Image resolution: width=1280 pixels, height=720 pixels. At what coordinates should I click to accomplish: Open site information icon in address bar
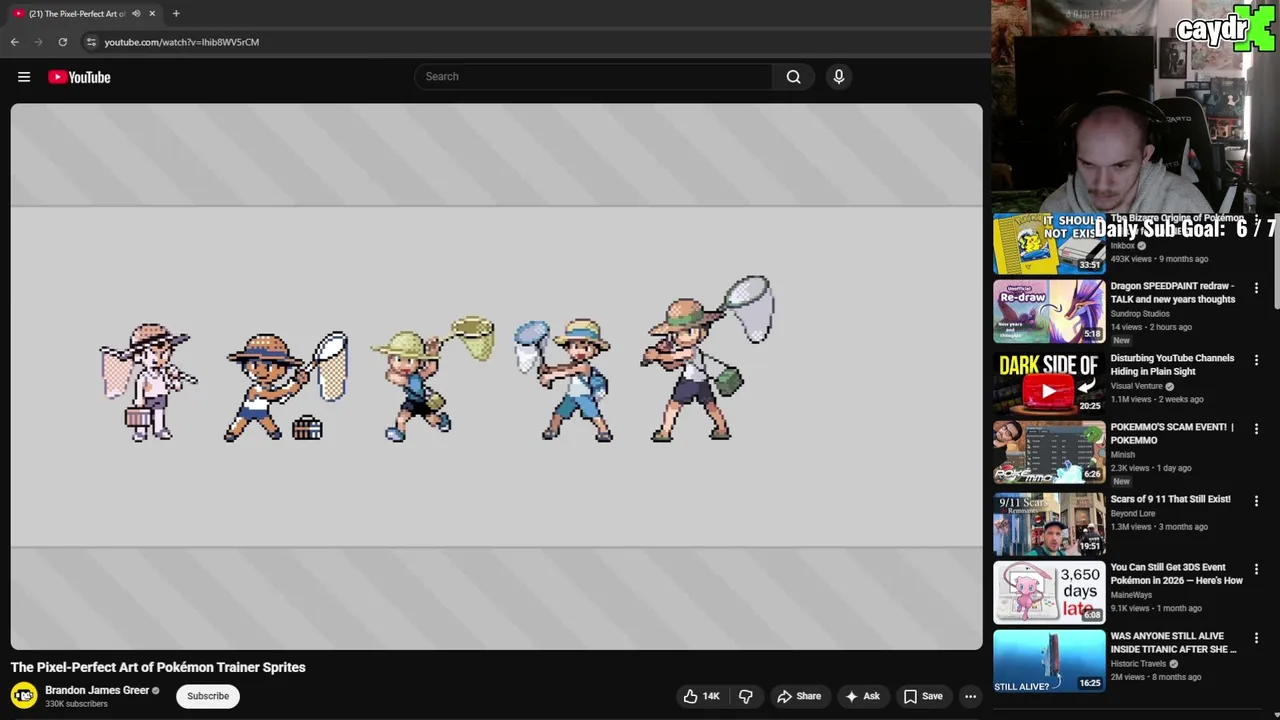(91, 42)
